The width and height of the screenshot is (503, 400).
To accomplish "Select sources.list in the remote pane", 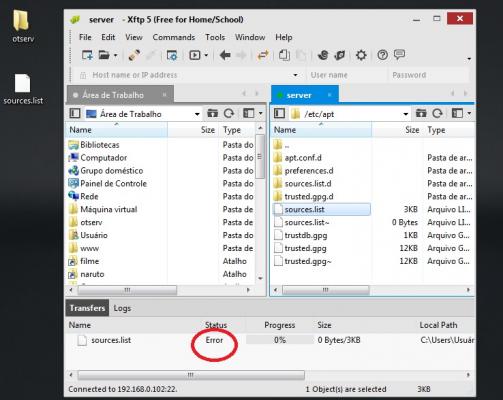I will (322, 209).
